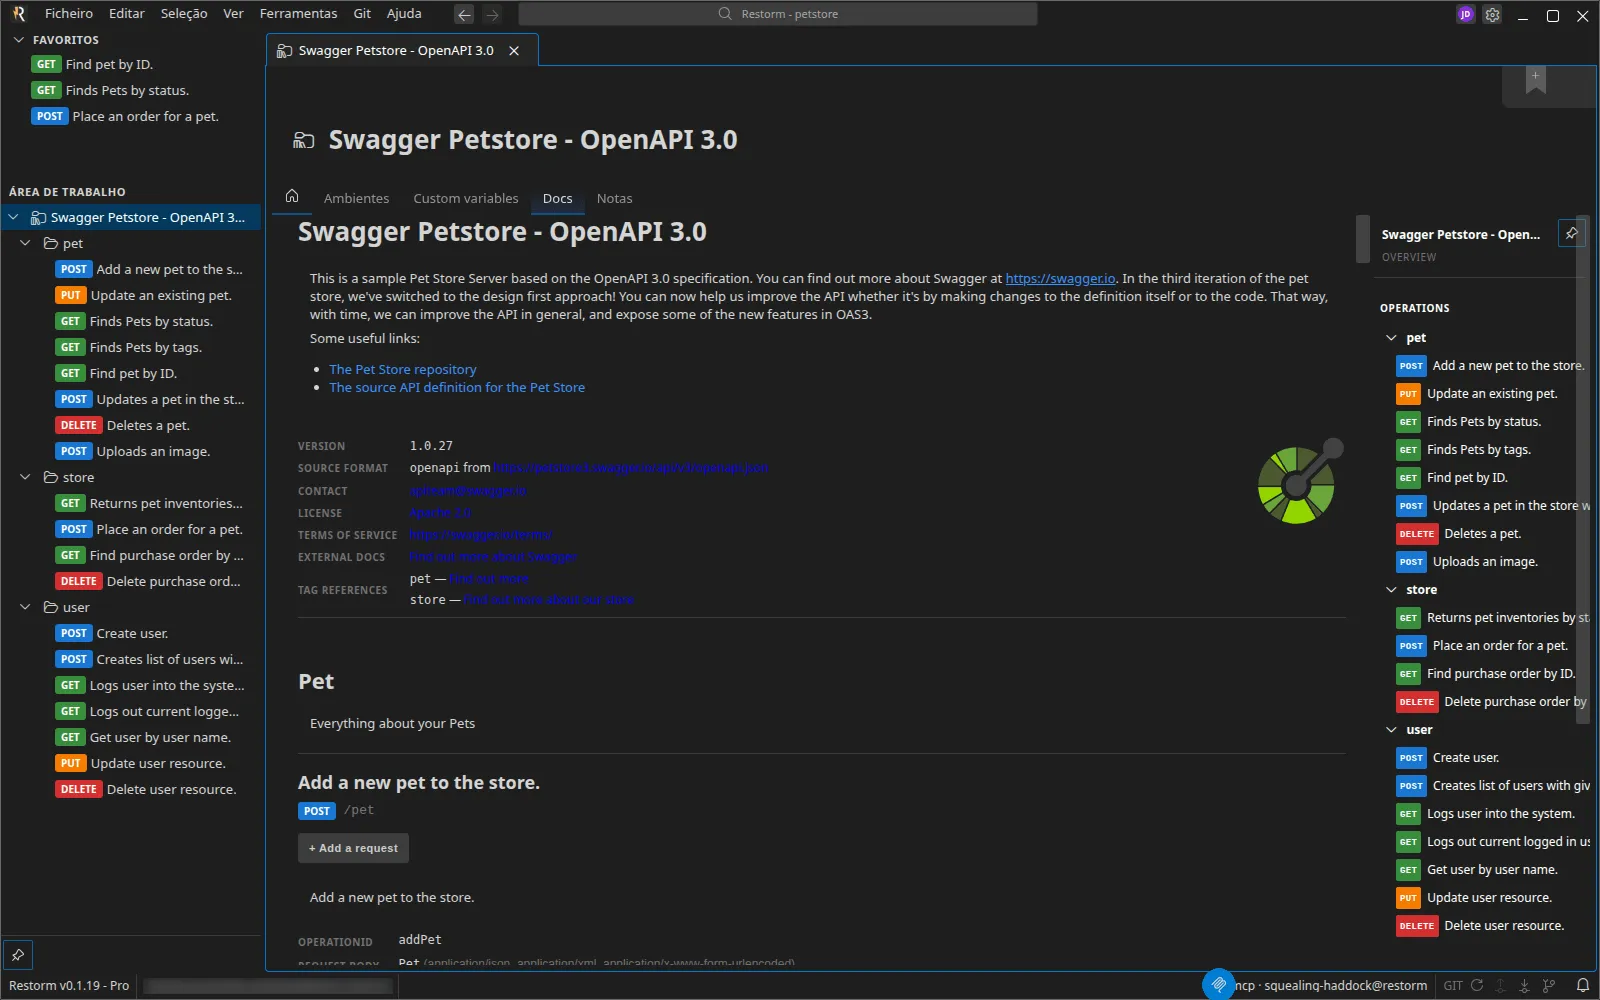Open the Seleção menu
Screen dimensions: 1600x1000
click(x=184, y=14)
